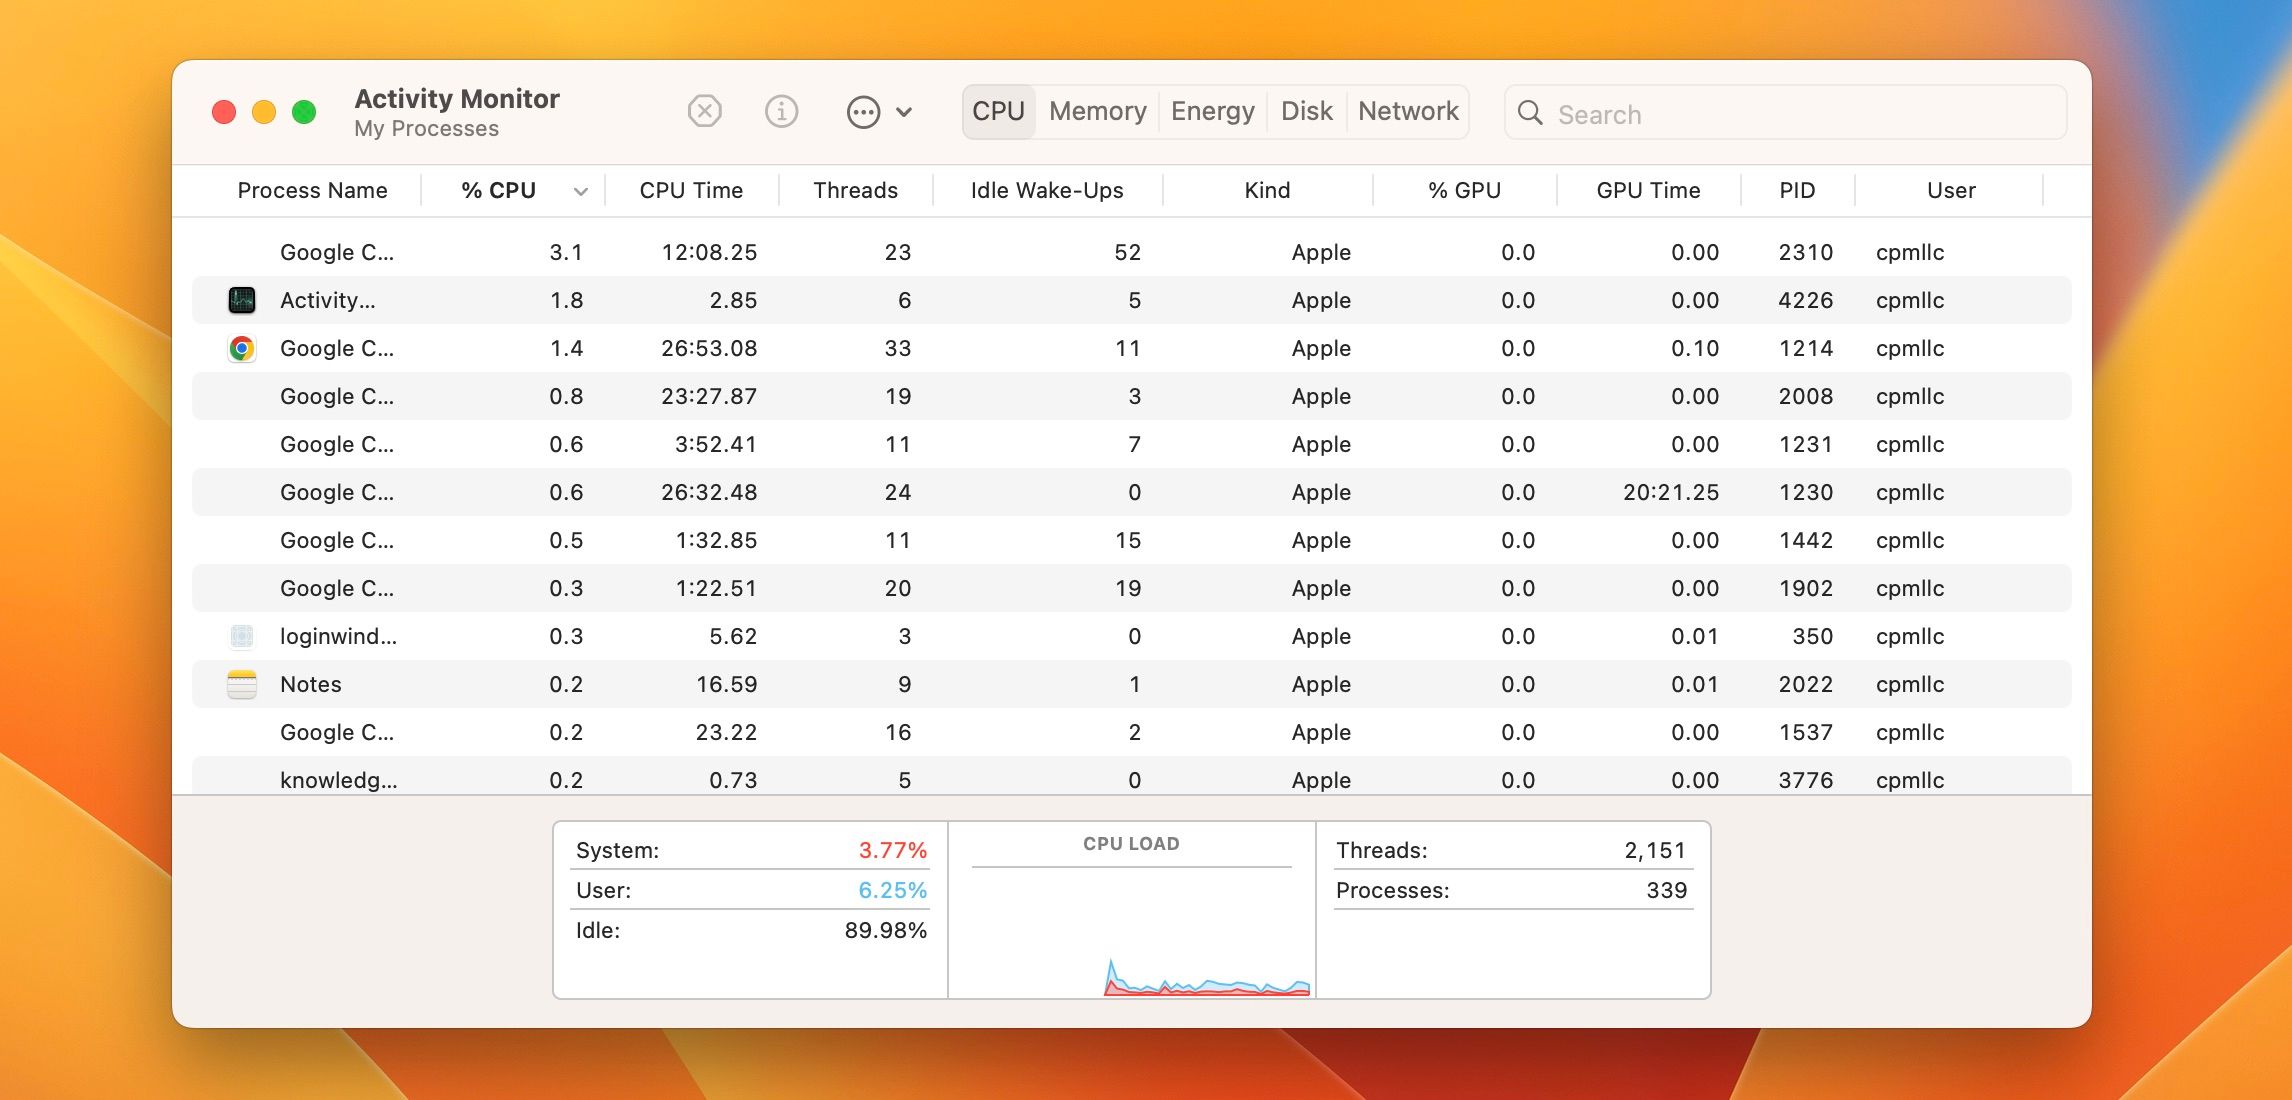The width and height of the screenshot is (2292, 1100).
Task: Sort by the CPU Time column header
Action: [691, 190]
